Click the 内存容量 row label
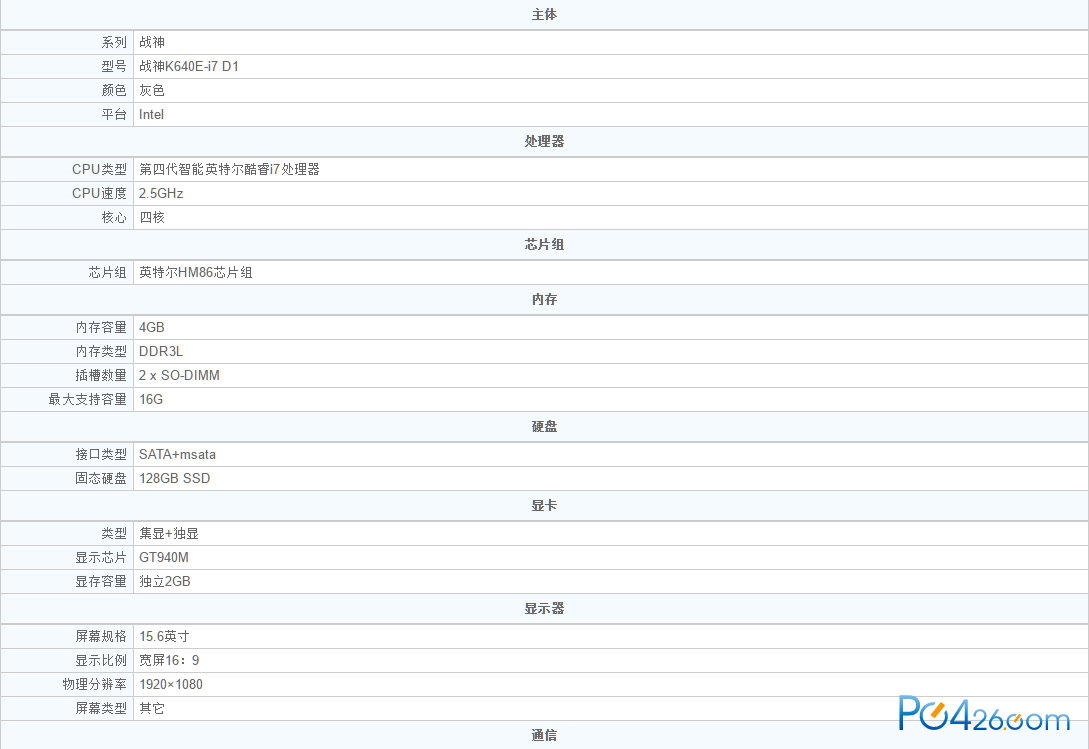Screen dimensions: 1089x749 101,327
